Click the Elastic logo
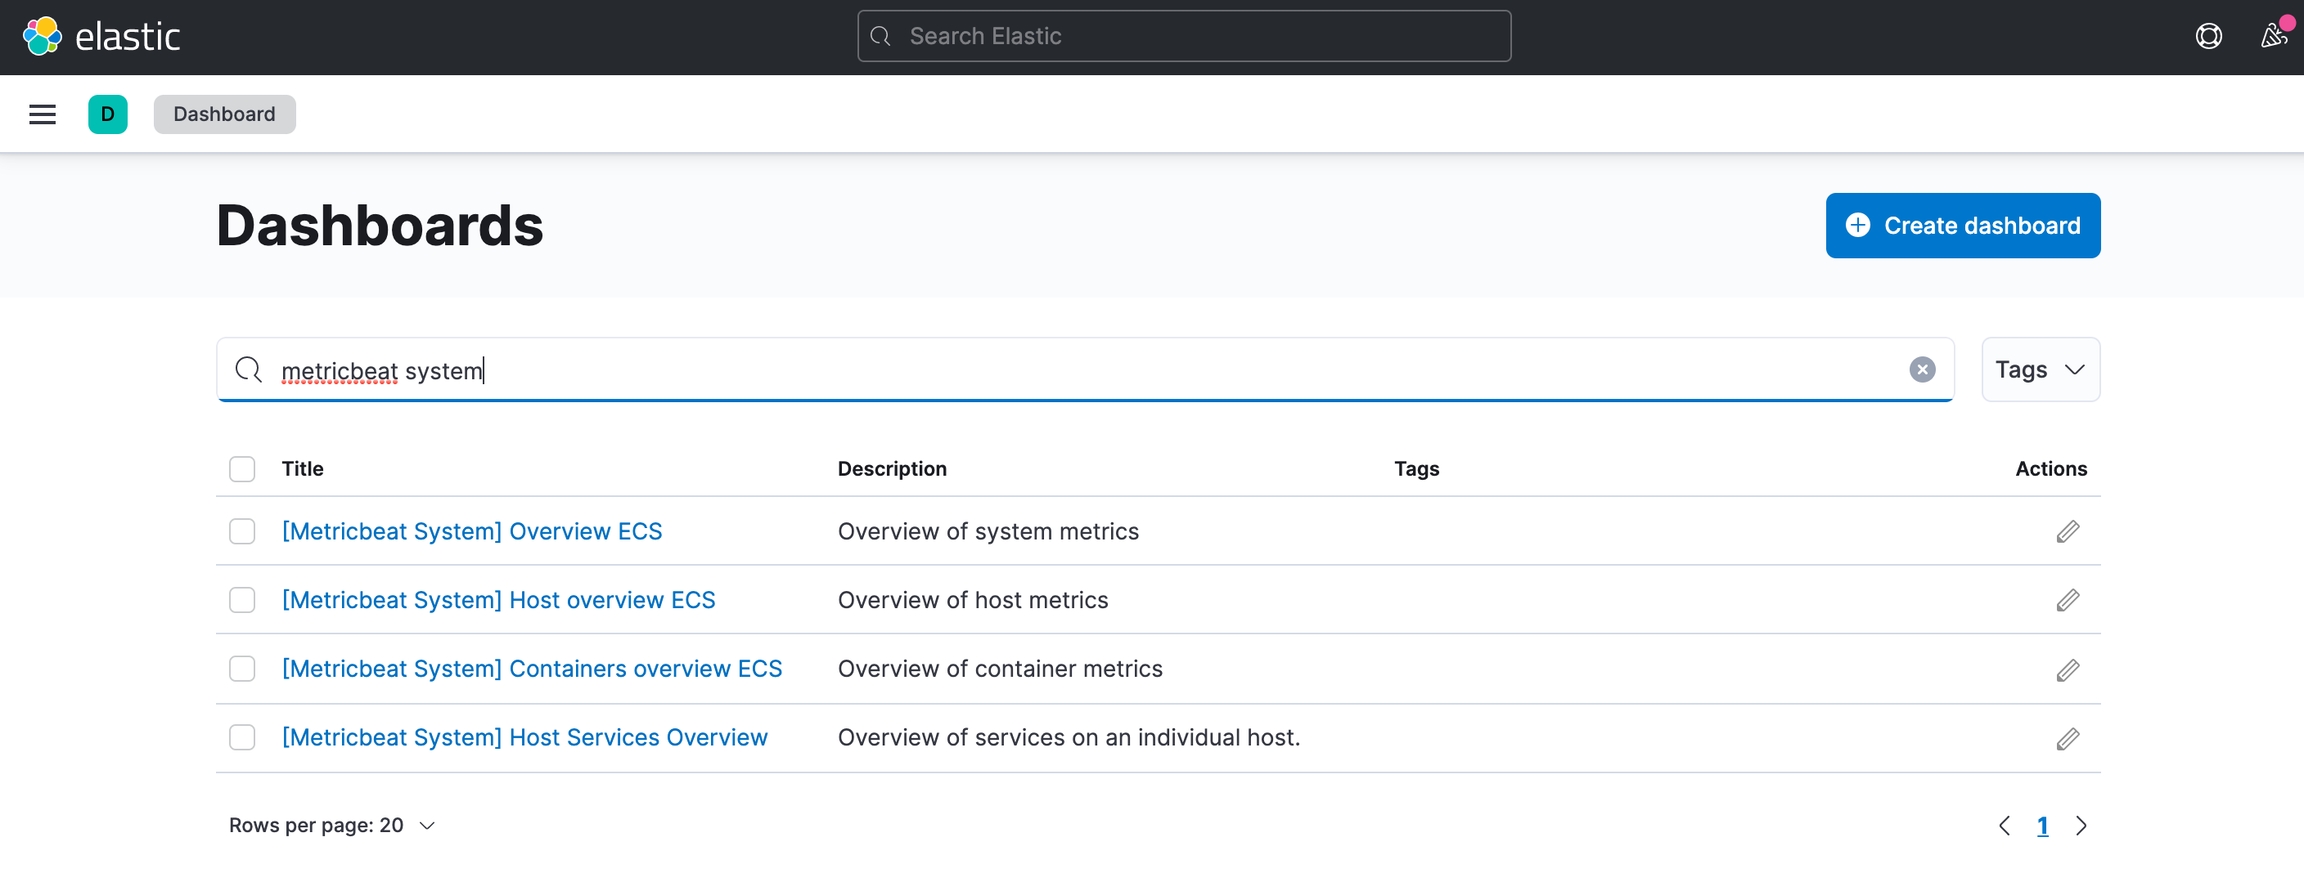The image size is (2304, 873). [x=101, y=37]
